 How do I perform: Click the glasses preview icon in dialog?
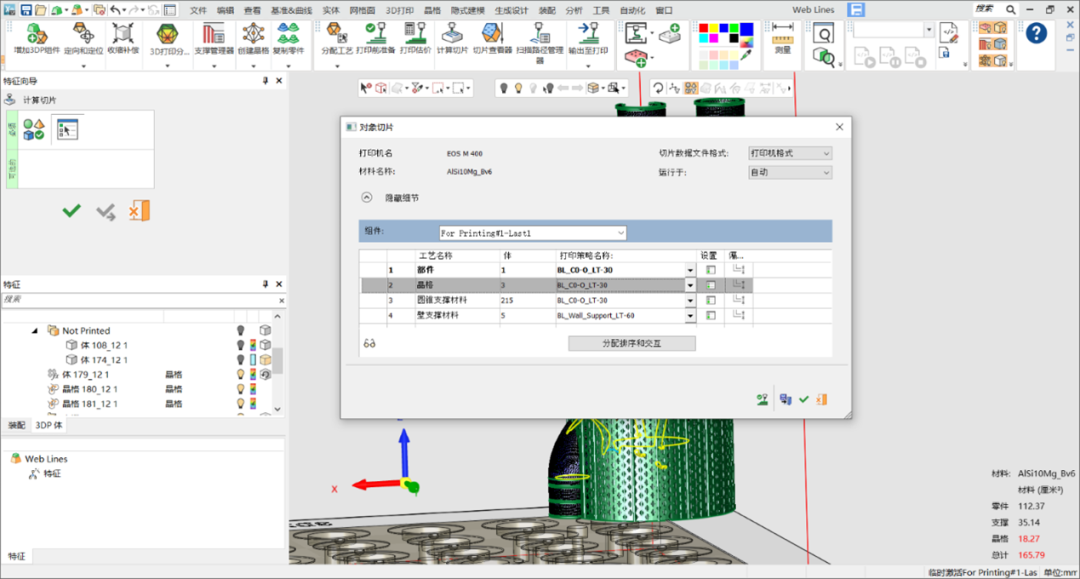(370, 344)
